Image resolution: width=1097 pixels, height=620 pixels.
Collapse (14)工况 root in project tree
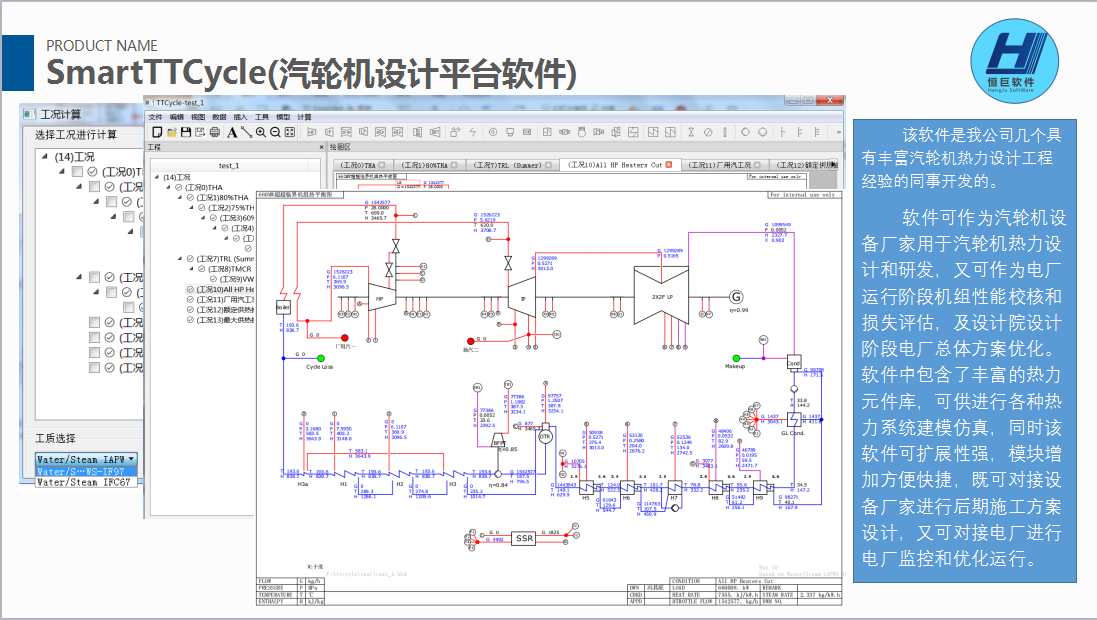tap(157, 177)
